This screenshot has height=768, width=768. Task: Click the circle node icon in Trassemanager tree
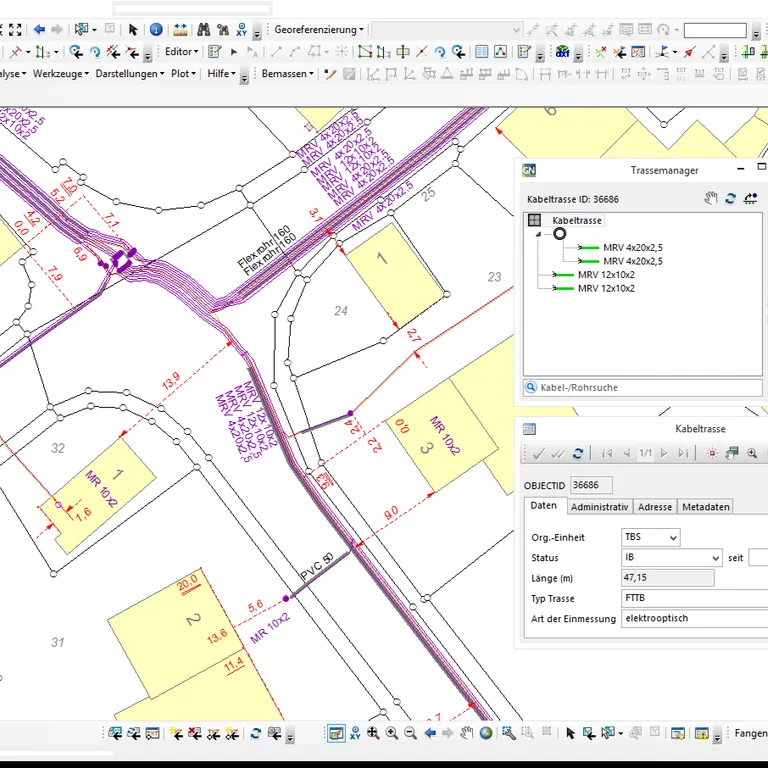[559, 234]
